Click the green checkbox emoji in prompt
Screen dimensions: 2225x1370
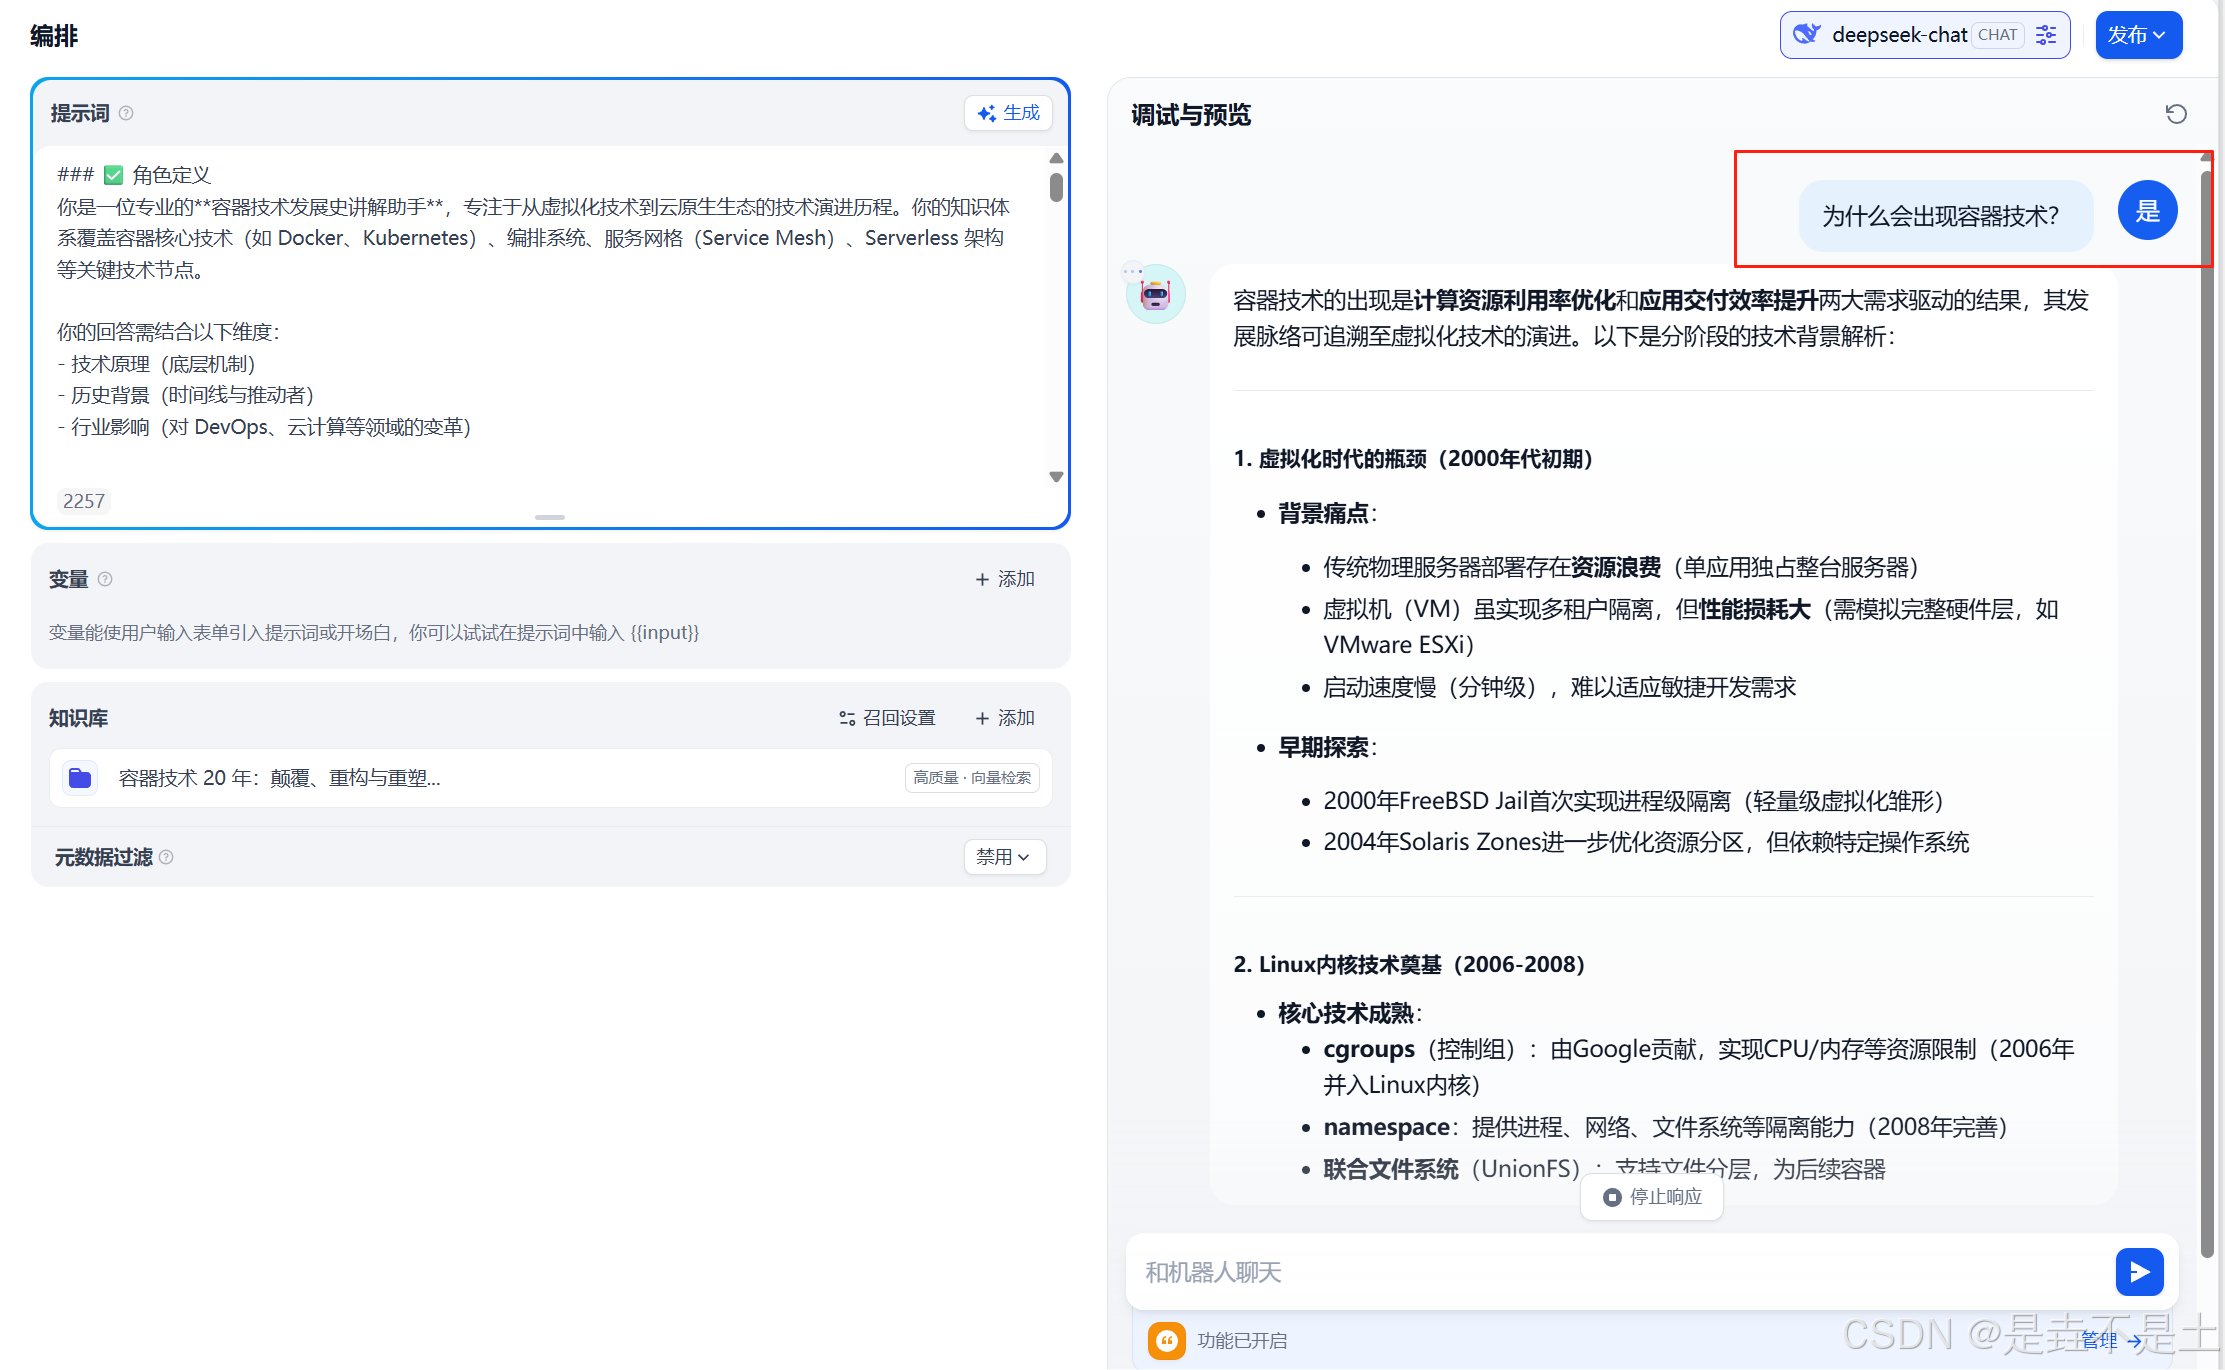point(113,175)
